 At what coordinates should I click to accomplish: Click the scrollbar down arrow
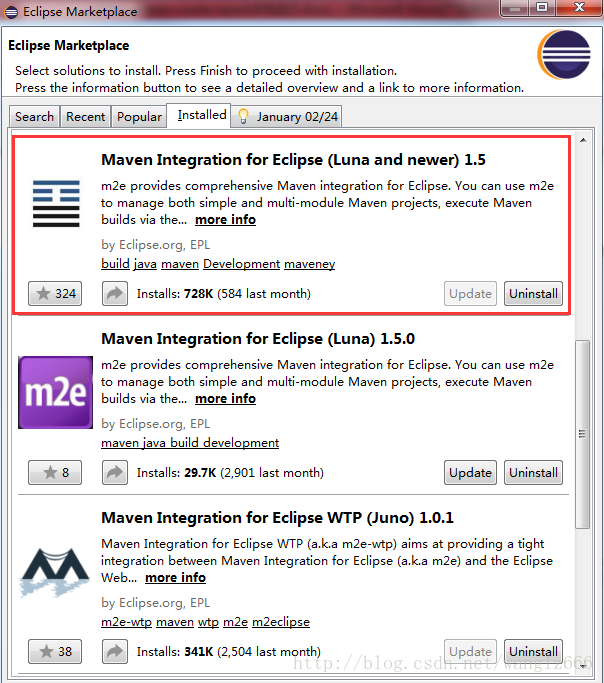pyautogui.click(x=583, y=666)
